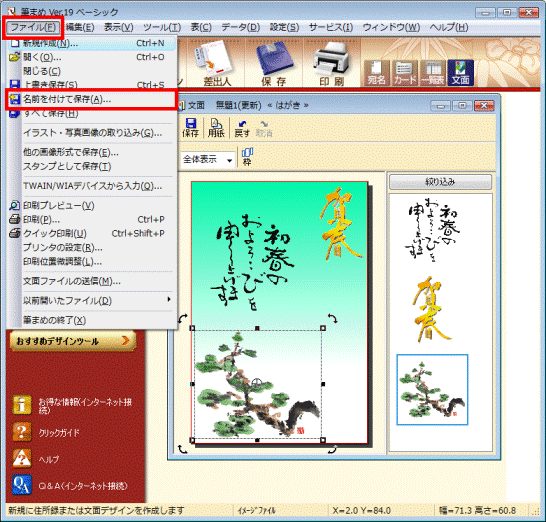Click the クイック印刷 printer icon in menu
The width and height of the screenshot is (546, 522).
coord(14,234)
